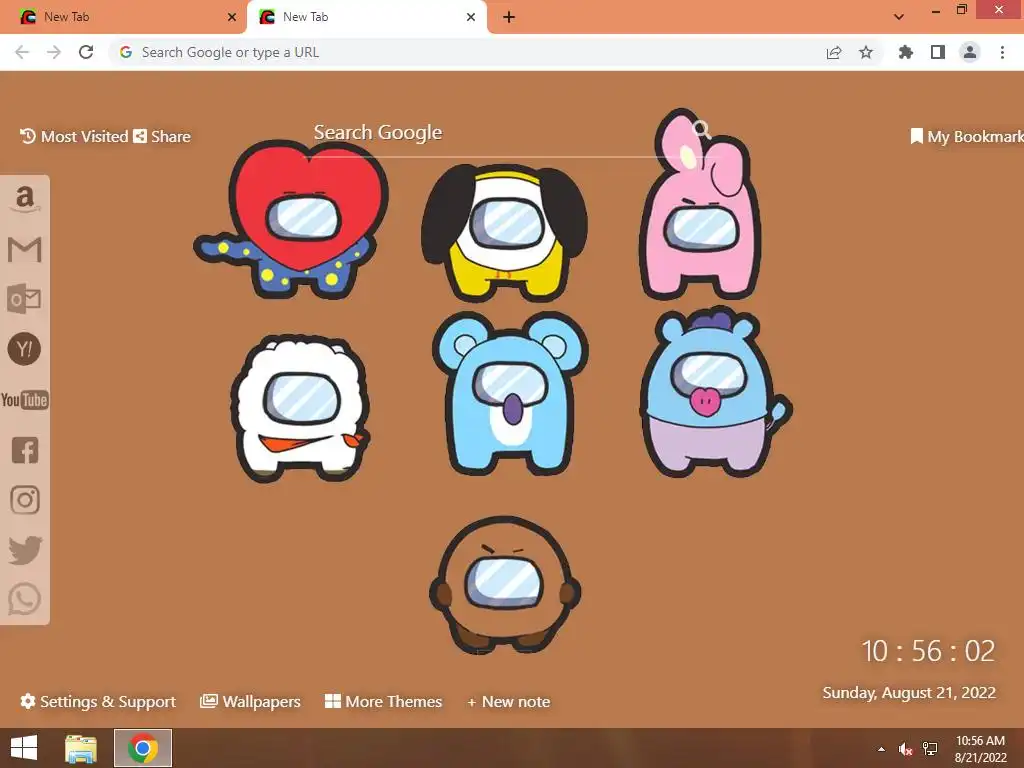The image size is (1024, 768).
Task: Open the Windows Start menu
Action: click(24, 748)
